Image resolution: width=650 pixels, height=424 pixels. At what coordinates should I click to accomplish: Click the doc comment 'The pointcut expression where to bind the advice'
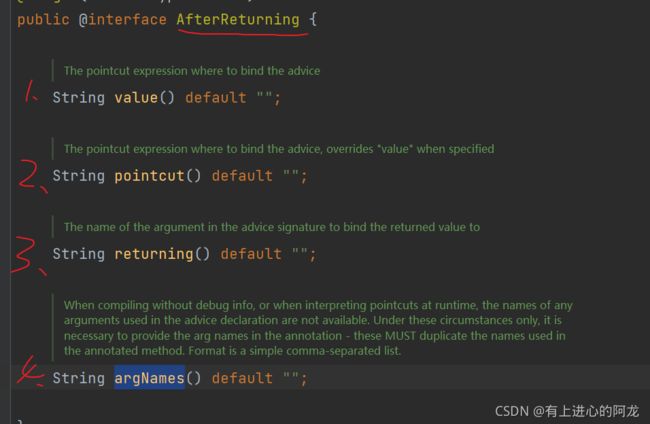click(x=192, y=71)
